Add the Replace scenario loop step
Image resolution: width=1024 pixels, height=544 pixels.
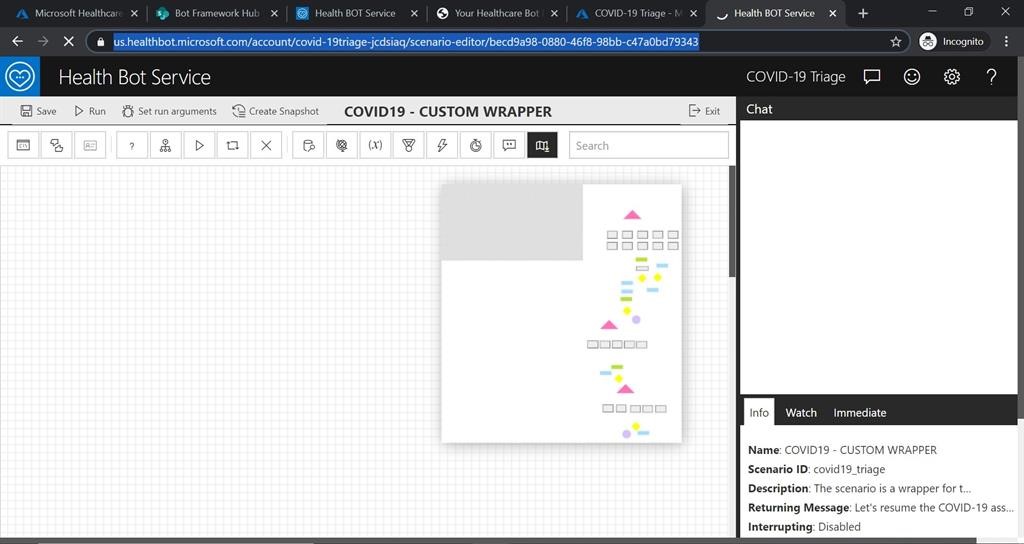(x=232, y=146)
